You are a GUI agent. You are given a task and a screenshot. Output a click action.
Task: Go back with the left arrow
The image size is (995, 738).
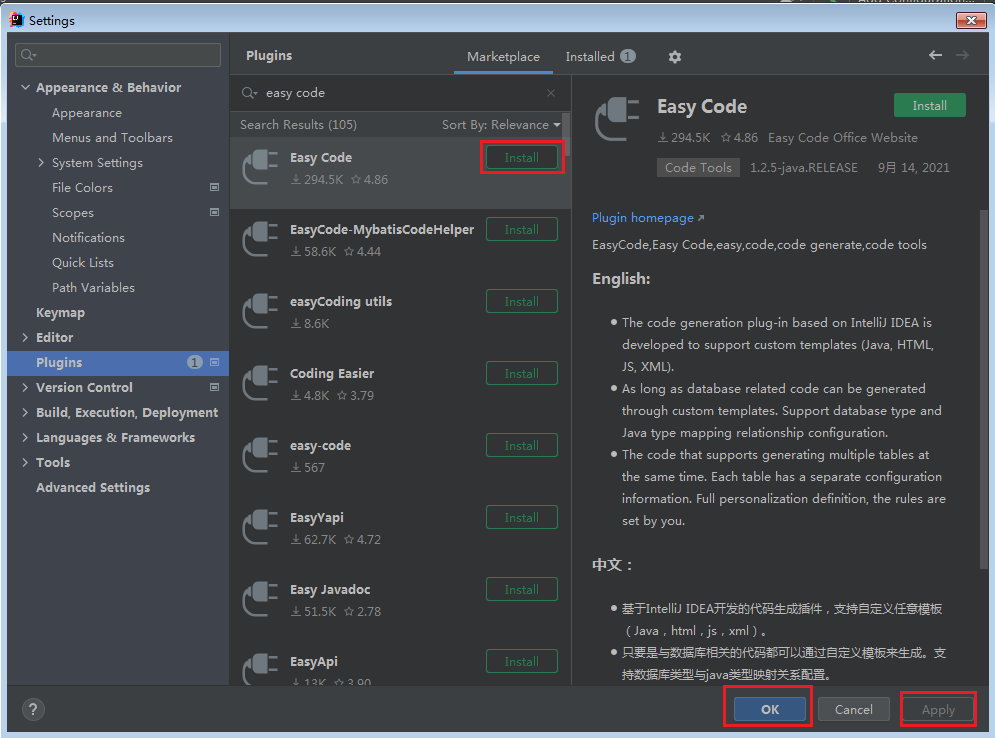(935, 55)
